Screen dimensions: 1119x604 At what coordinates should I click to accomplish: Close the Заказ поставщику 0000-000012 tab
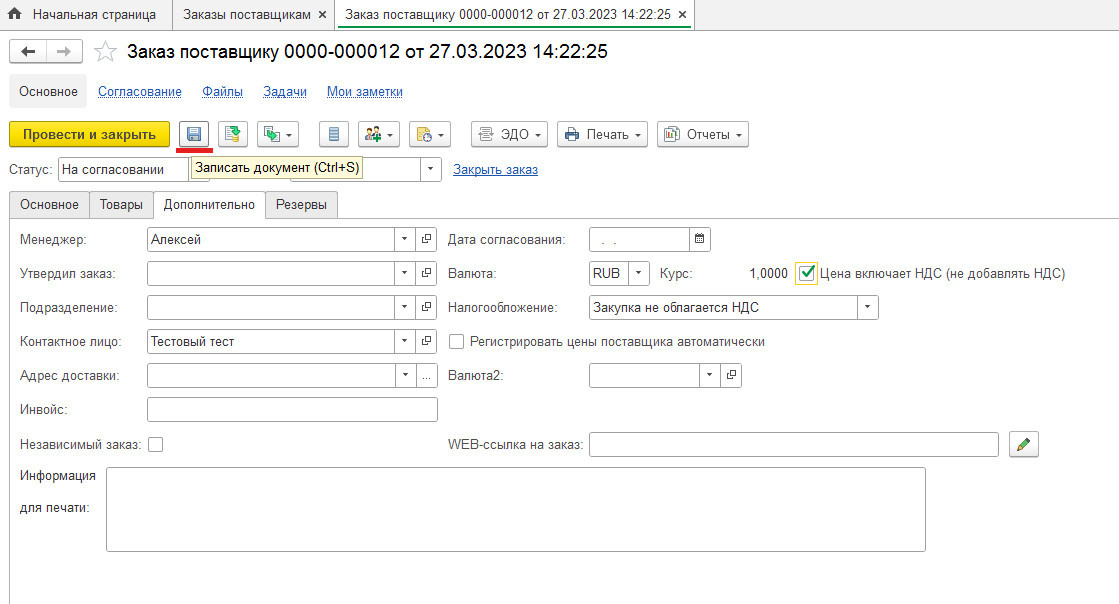(681, 15)
